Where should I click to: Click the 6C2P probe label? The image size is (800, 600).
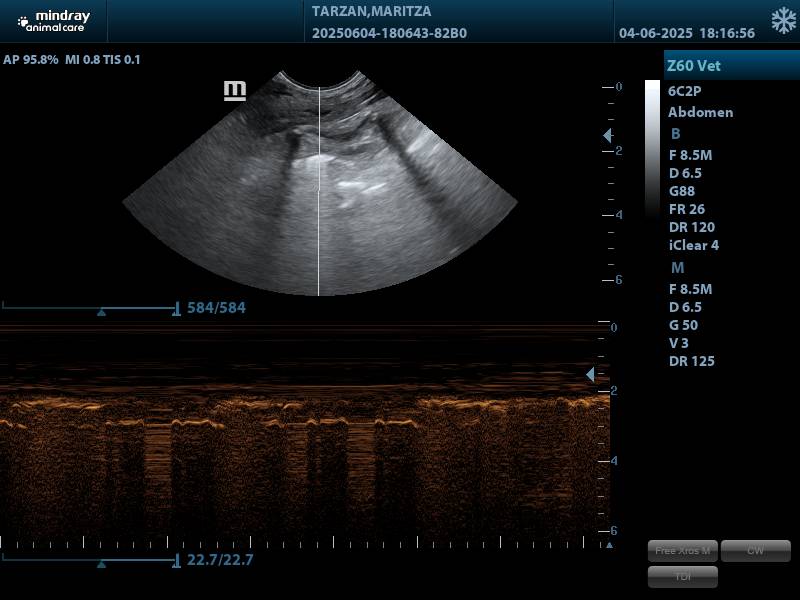(685, 90)
